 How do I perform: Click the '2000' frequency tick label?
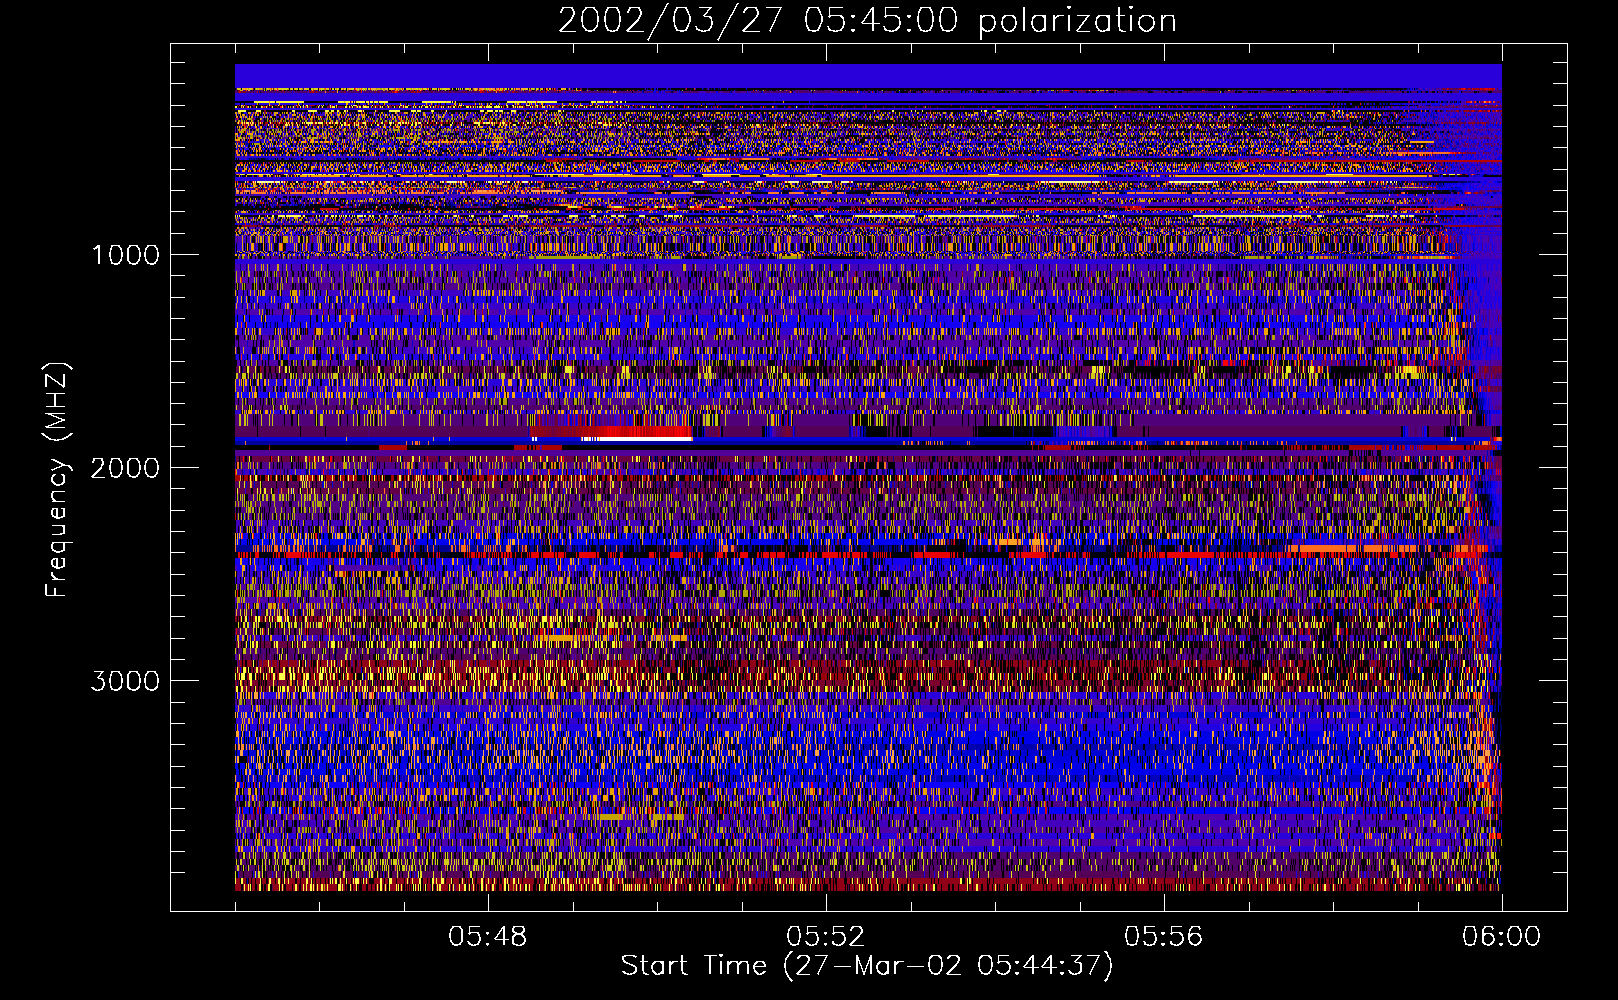125,468
